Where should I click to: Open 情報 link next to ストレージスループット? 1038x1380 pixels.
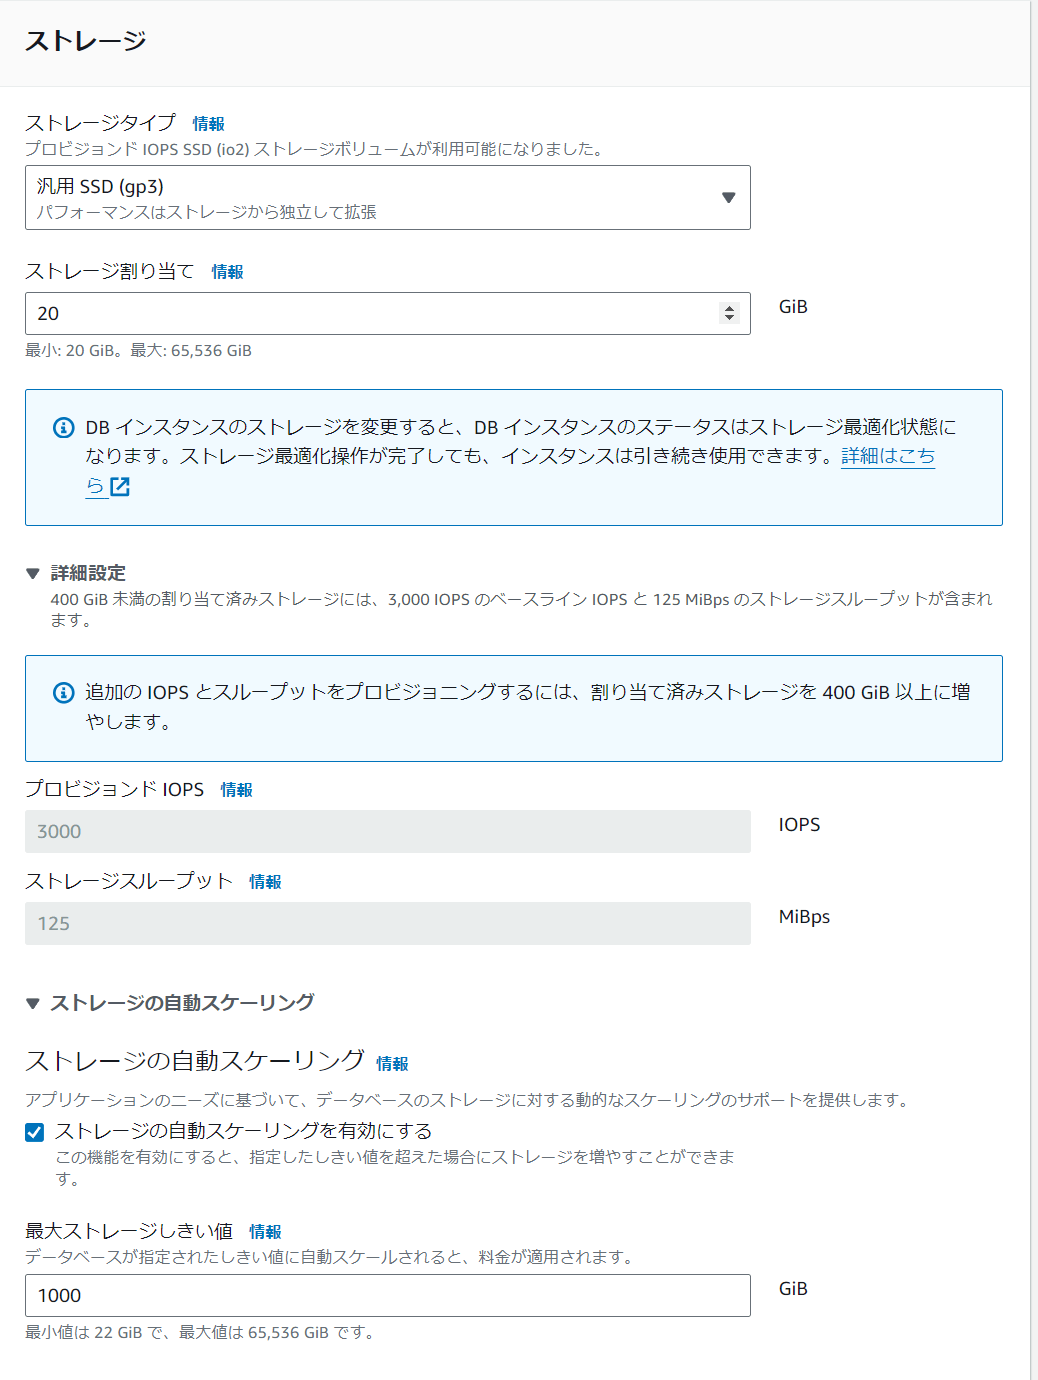tap(265, 882)
